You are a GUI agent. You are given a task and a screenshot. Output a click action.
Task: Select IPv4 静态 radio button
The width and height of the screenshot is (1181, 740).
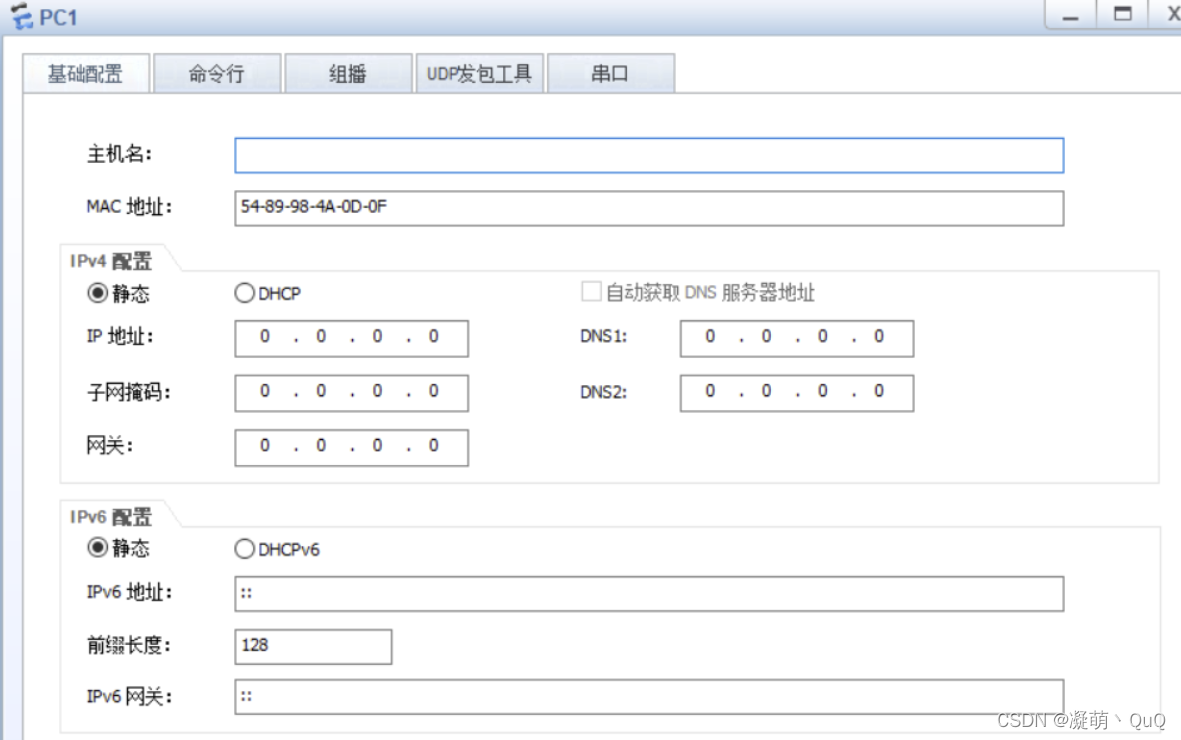97,292
